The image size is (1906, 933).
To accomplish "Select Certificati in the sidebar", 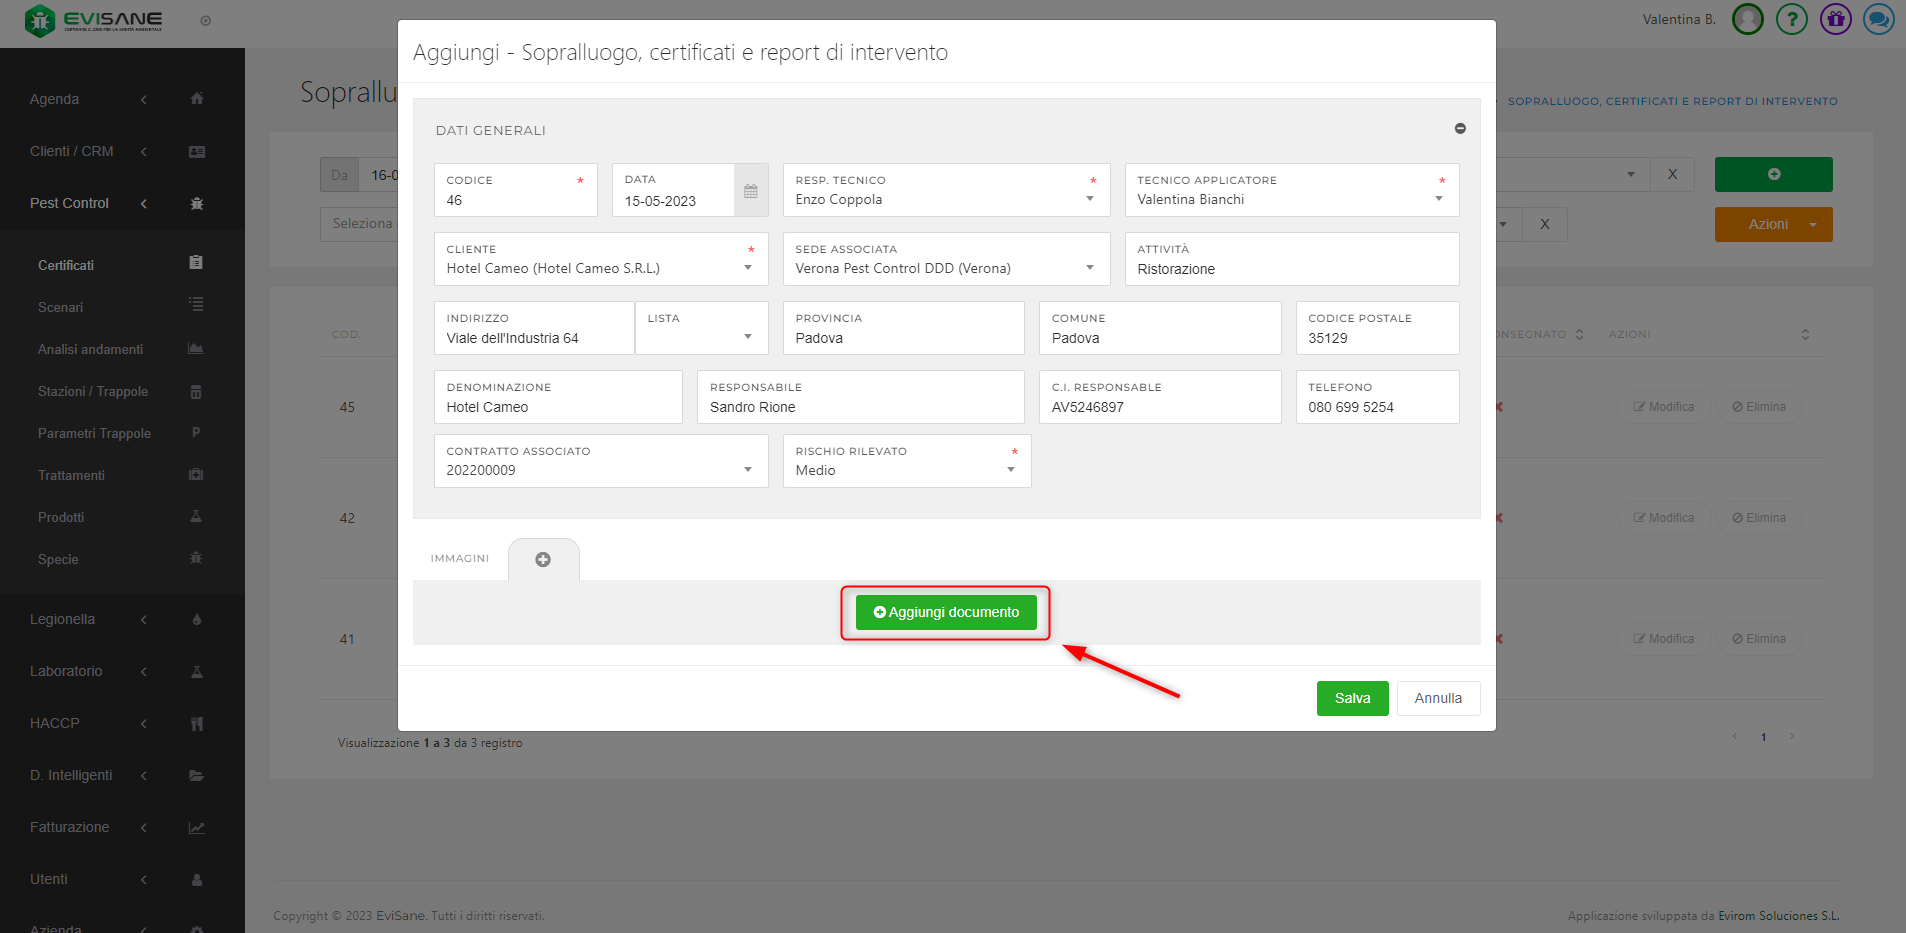I will pyautogui.click(x=66, y=265).
